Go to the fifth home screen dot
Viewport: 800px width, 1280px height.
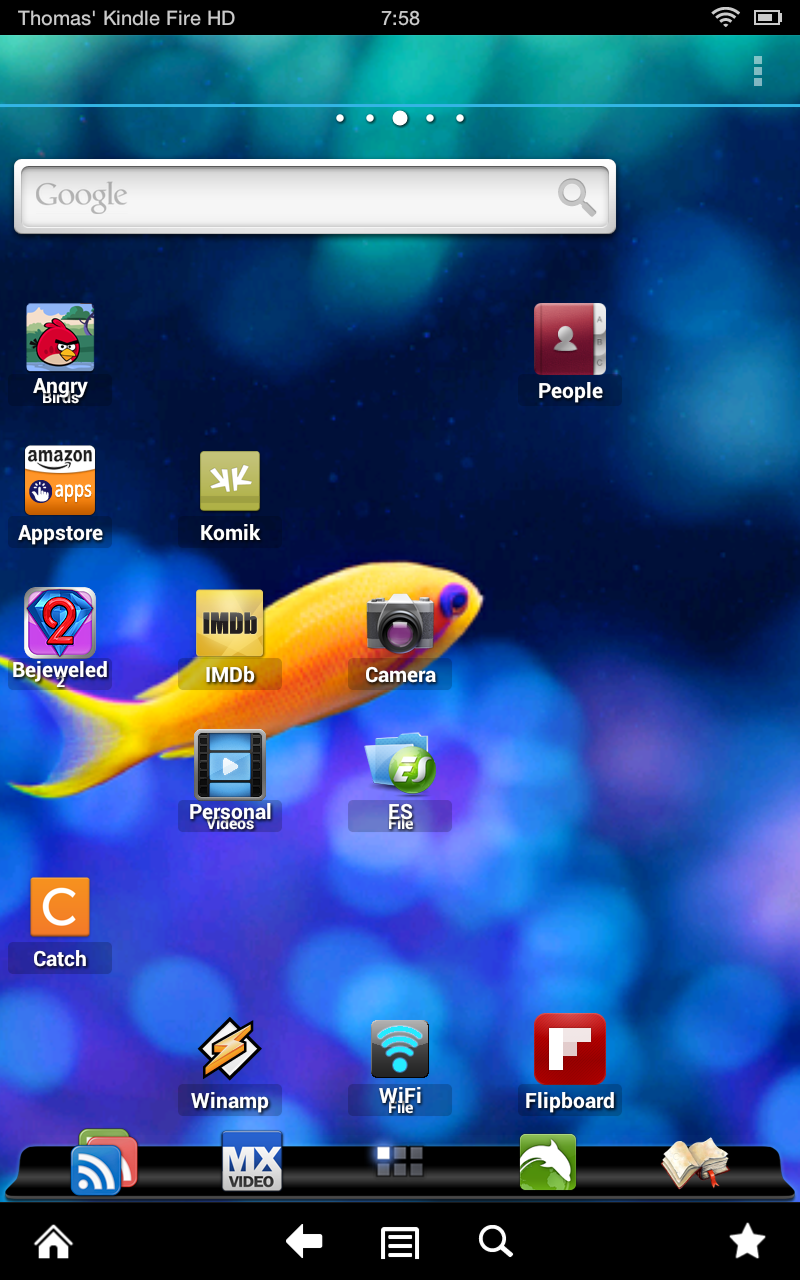pos(460,118)
